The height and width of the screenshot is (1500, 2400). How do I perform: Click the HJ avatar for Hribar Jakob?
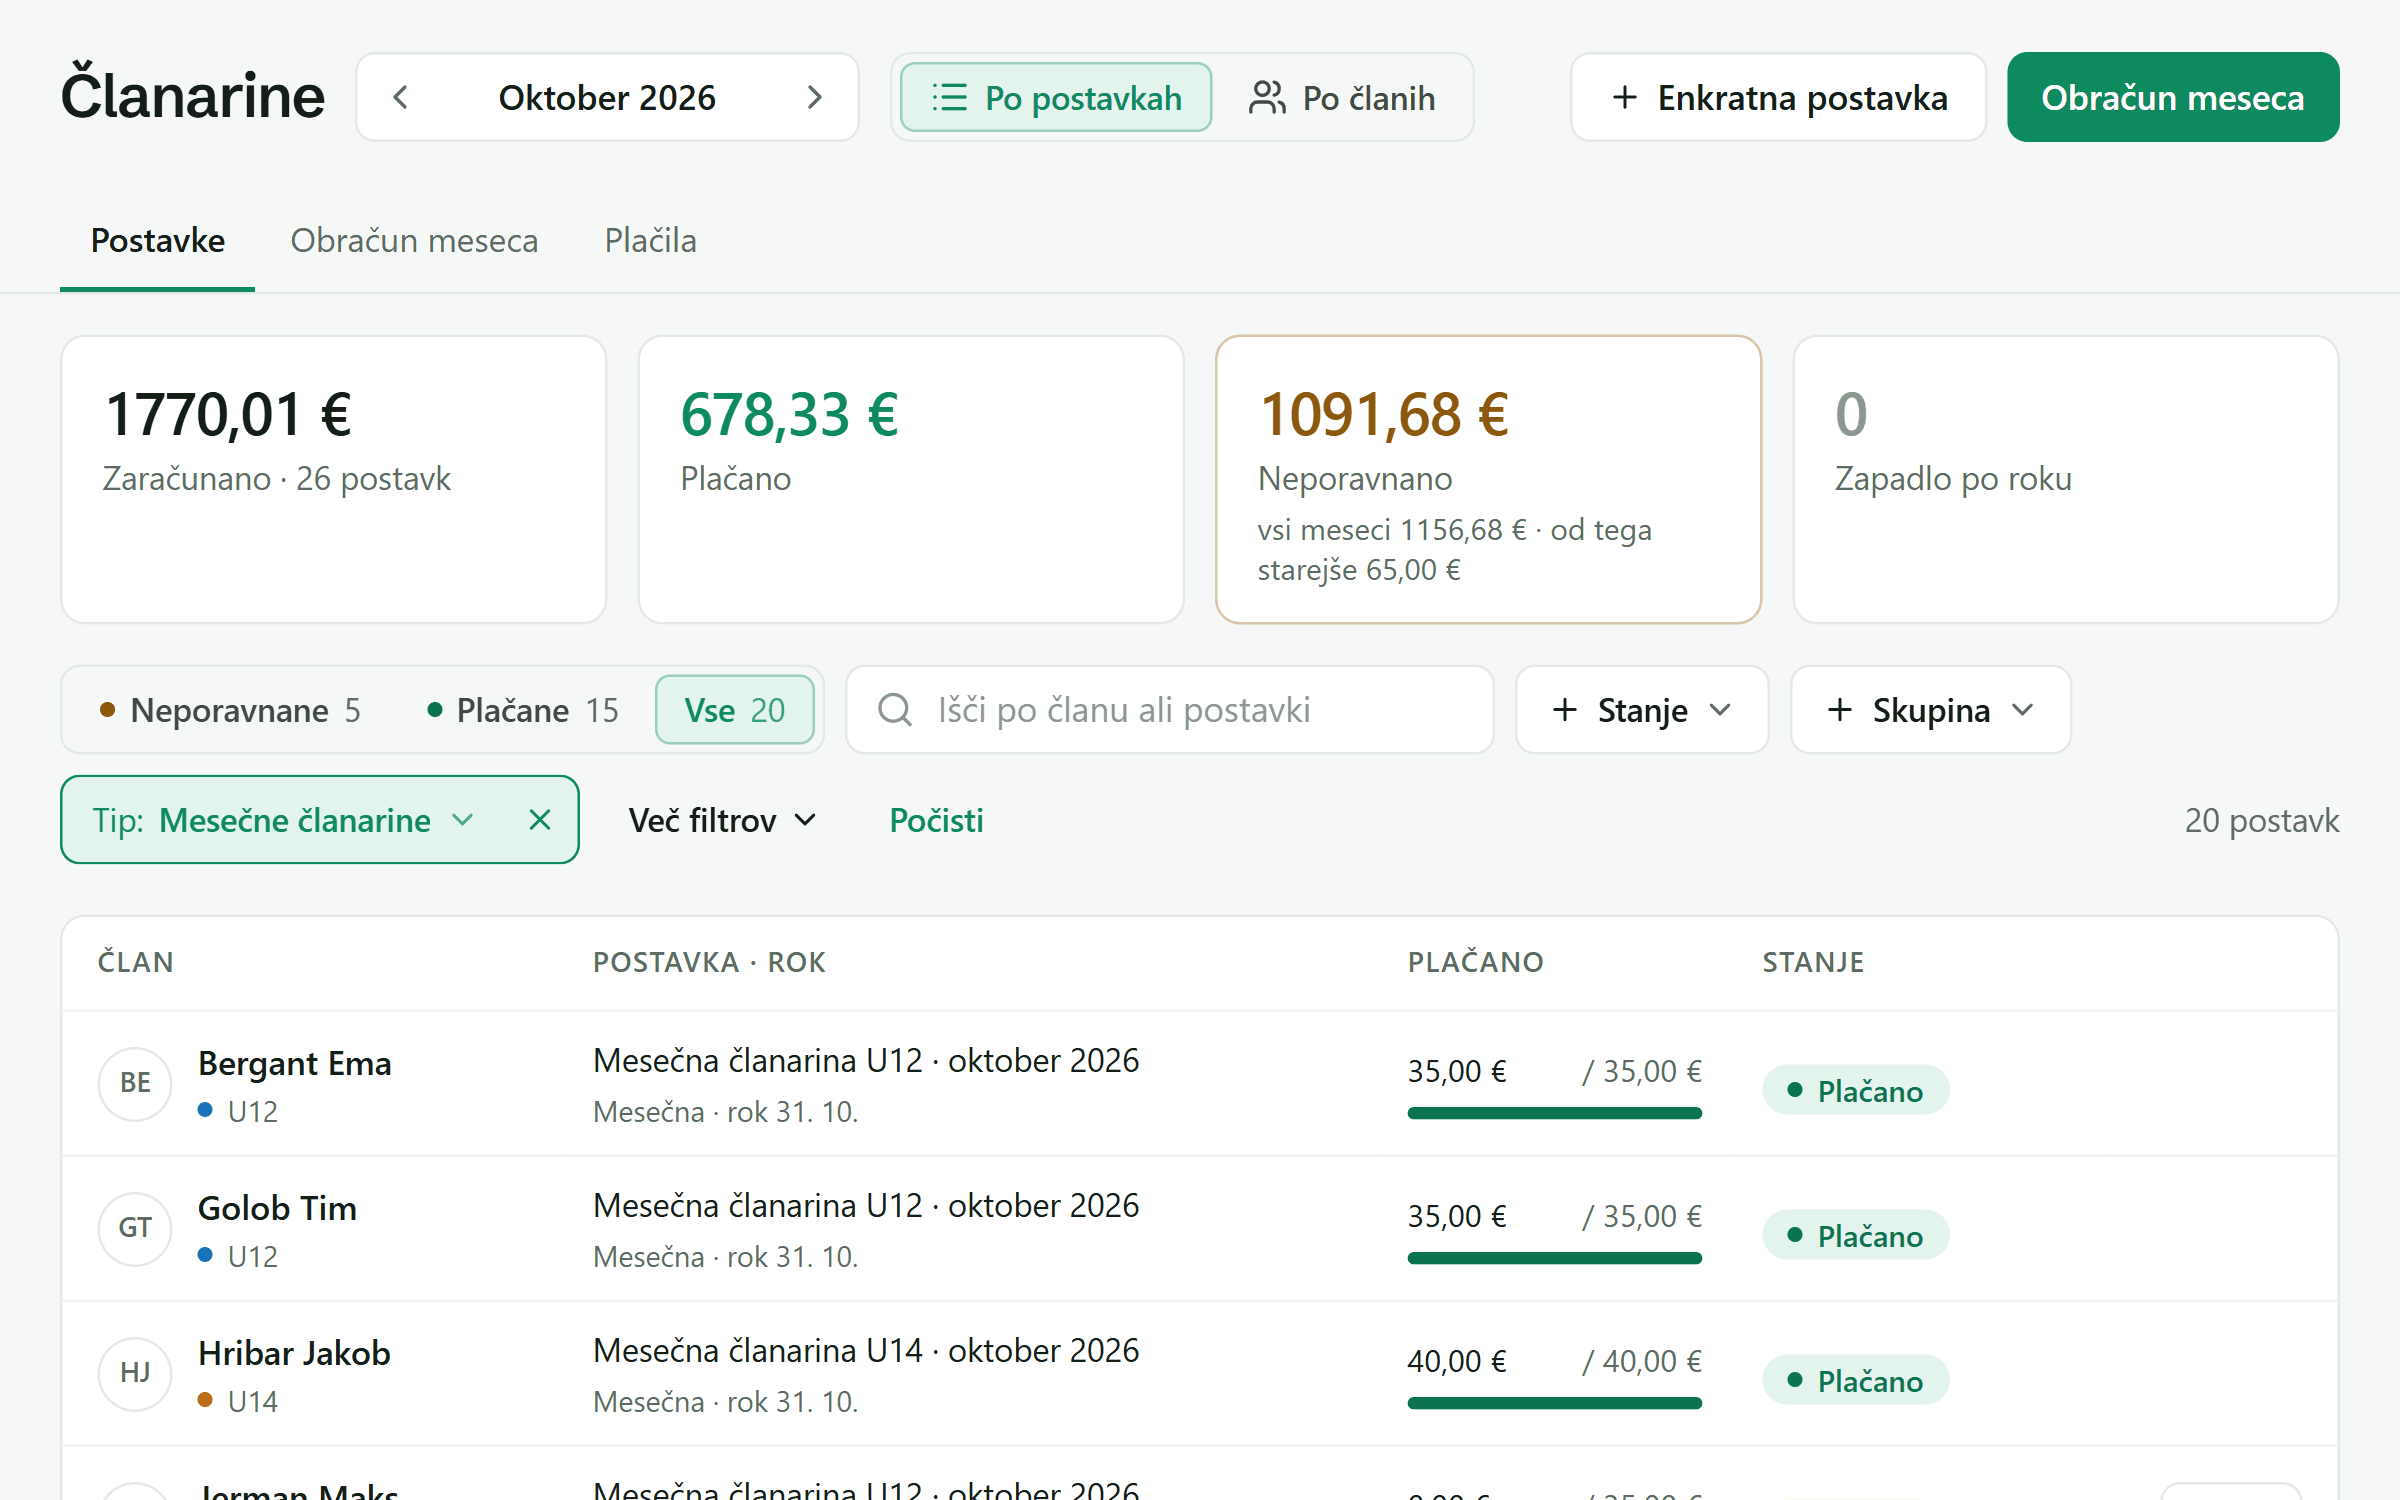coord(135,1373)
